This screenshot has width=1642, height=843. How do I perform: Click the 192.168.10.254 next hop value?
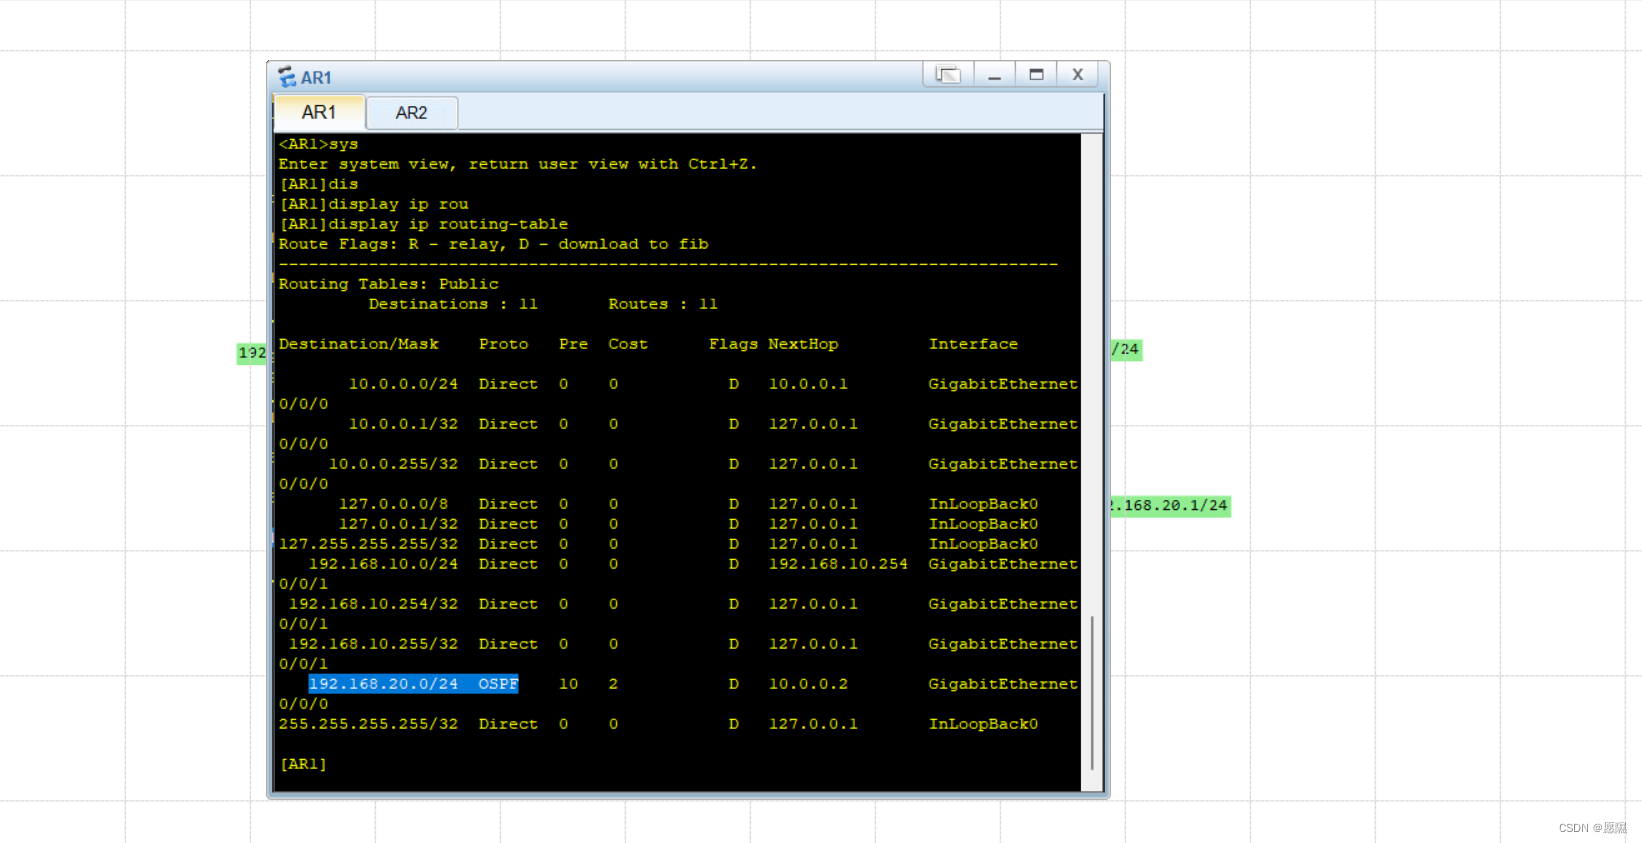(838, 564)
